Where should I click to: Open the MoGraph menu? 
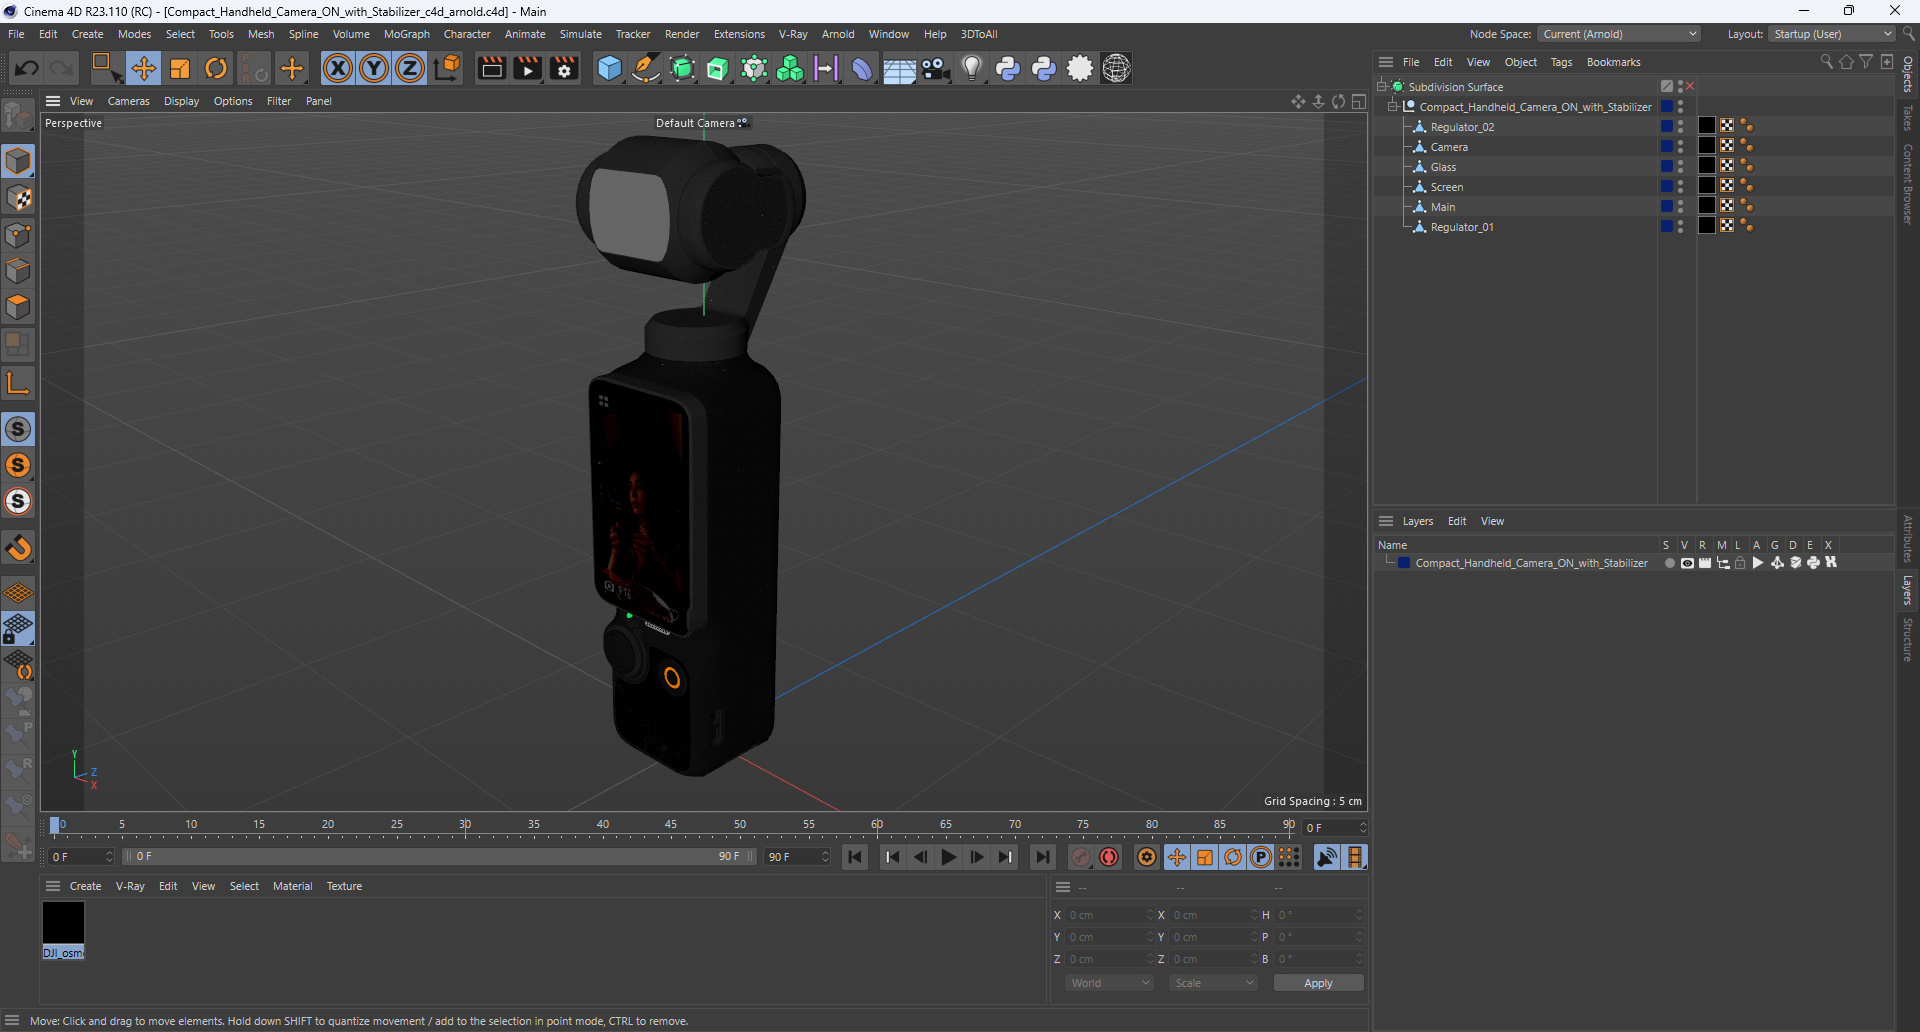(406, 34)
